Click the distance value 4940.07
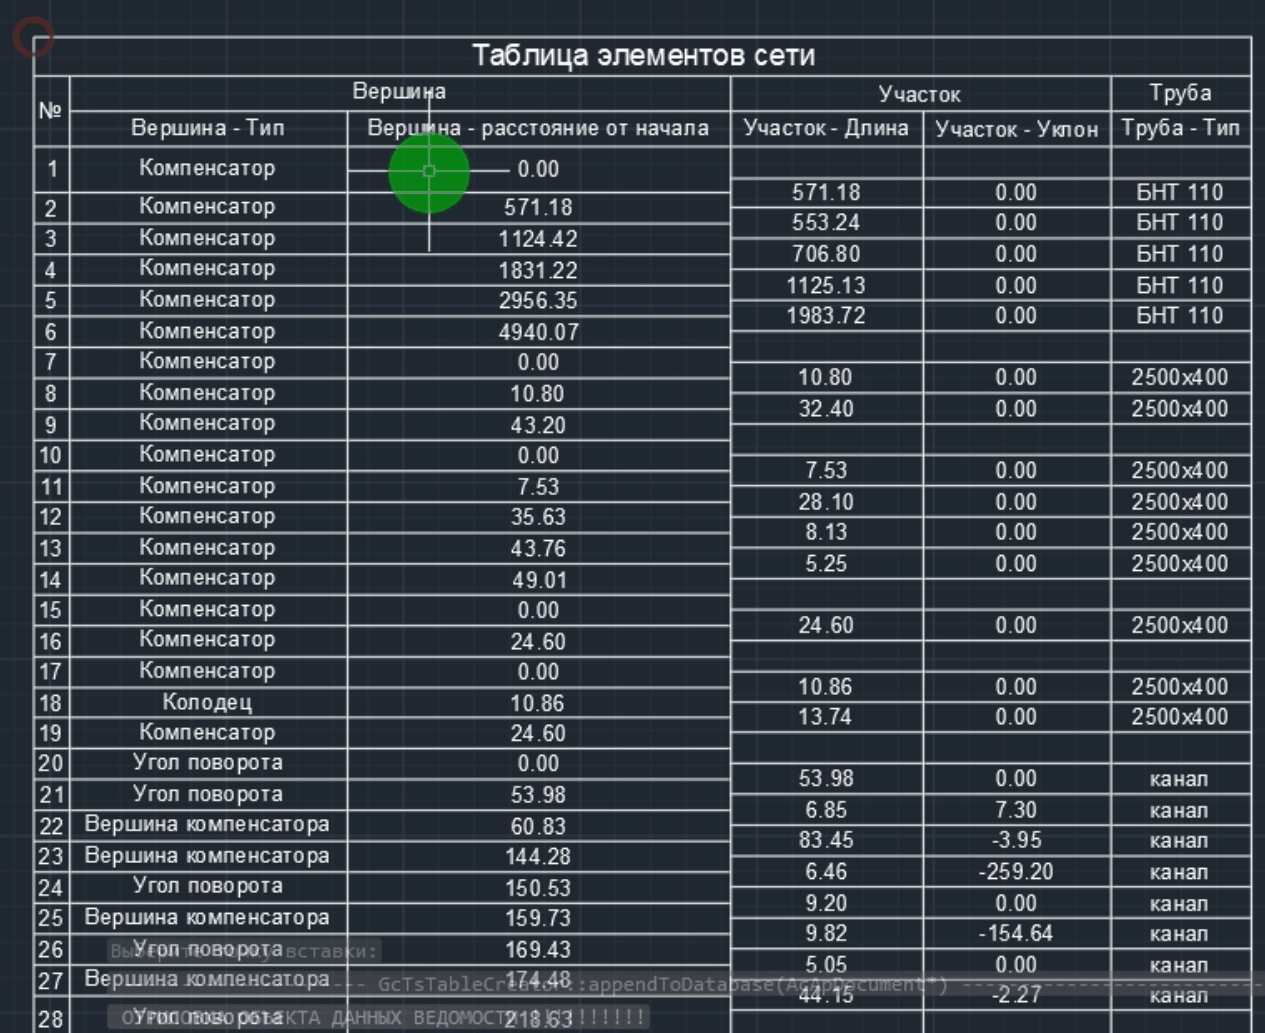1265x1033 pixels. 538,332
